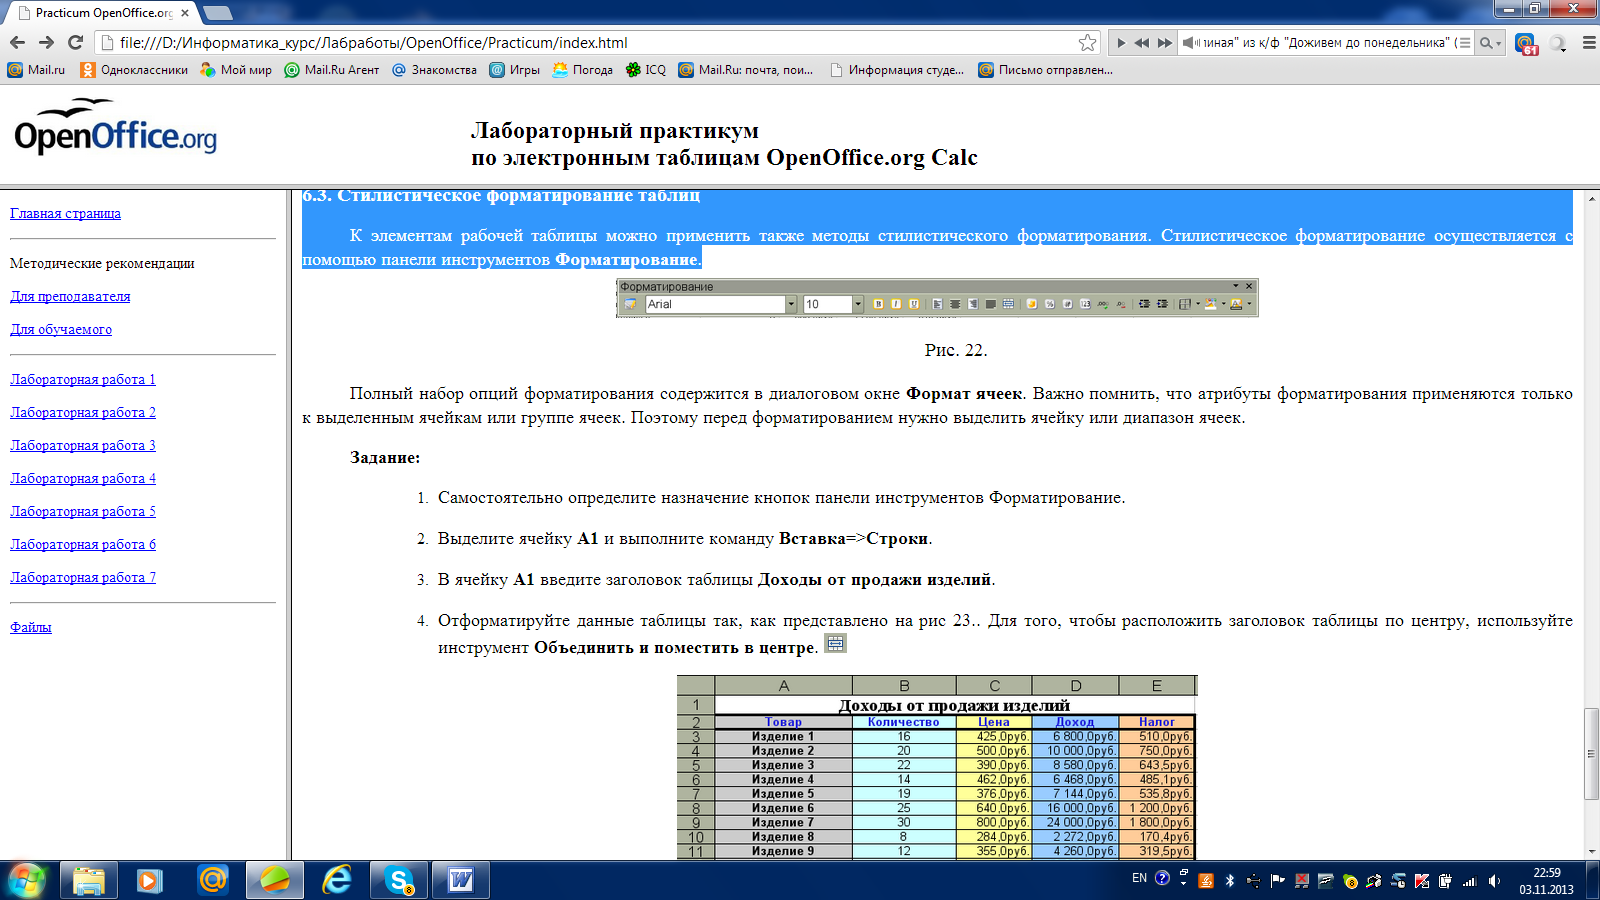Click the Рис. 22. caption
This screenshot has width=1600, height=900.
pyautogui.click(x=956, y=350)
